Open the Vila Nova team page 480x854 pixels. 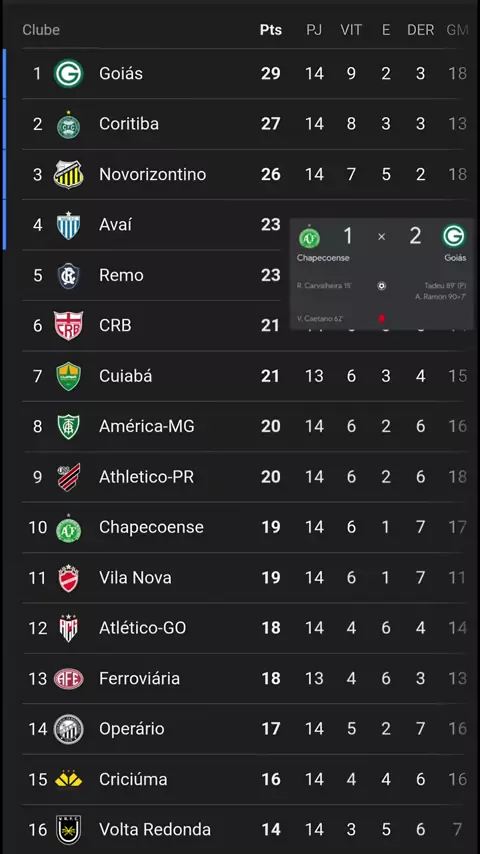(x=135, y=578)
